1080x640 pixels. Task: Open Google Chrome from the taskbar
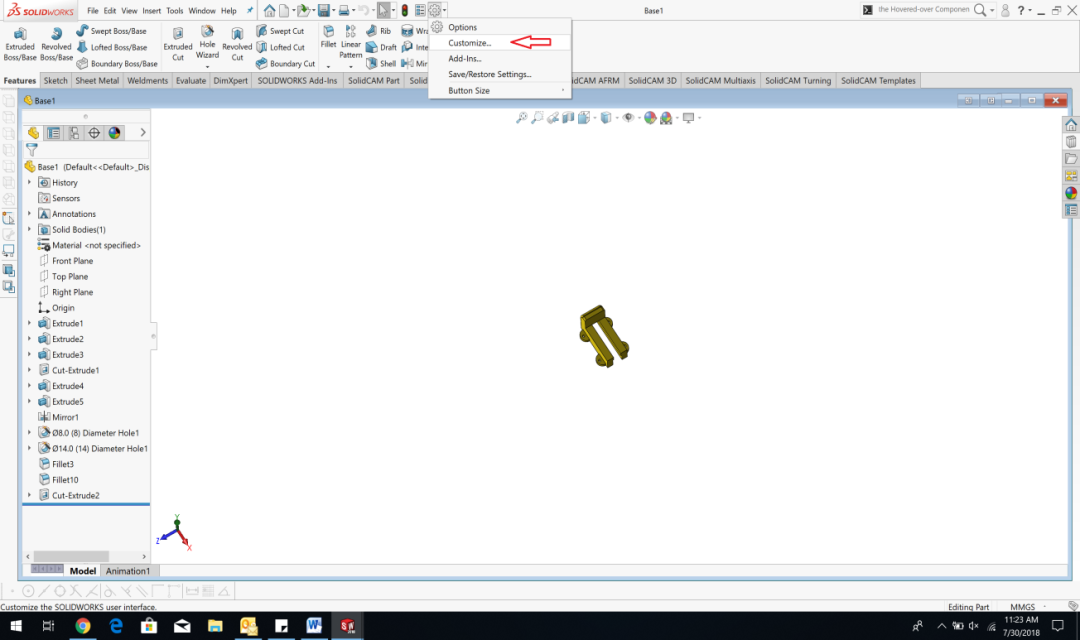(x=83, y=626)
